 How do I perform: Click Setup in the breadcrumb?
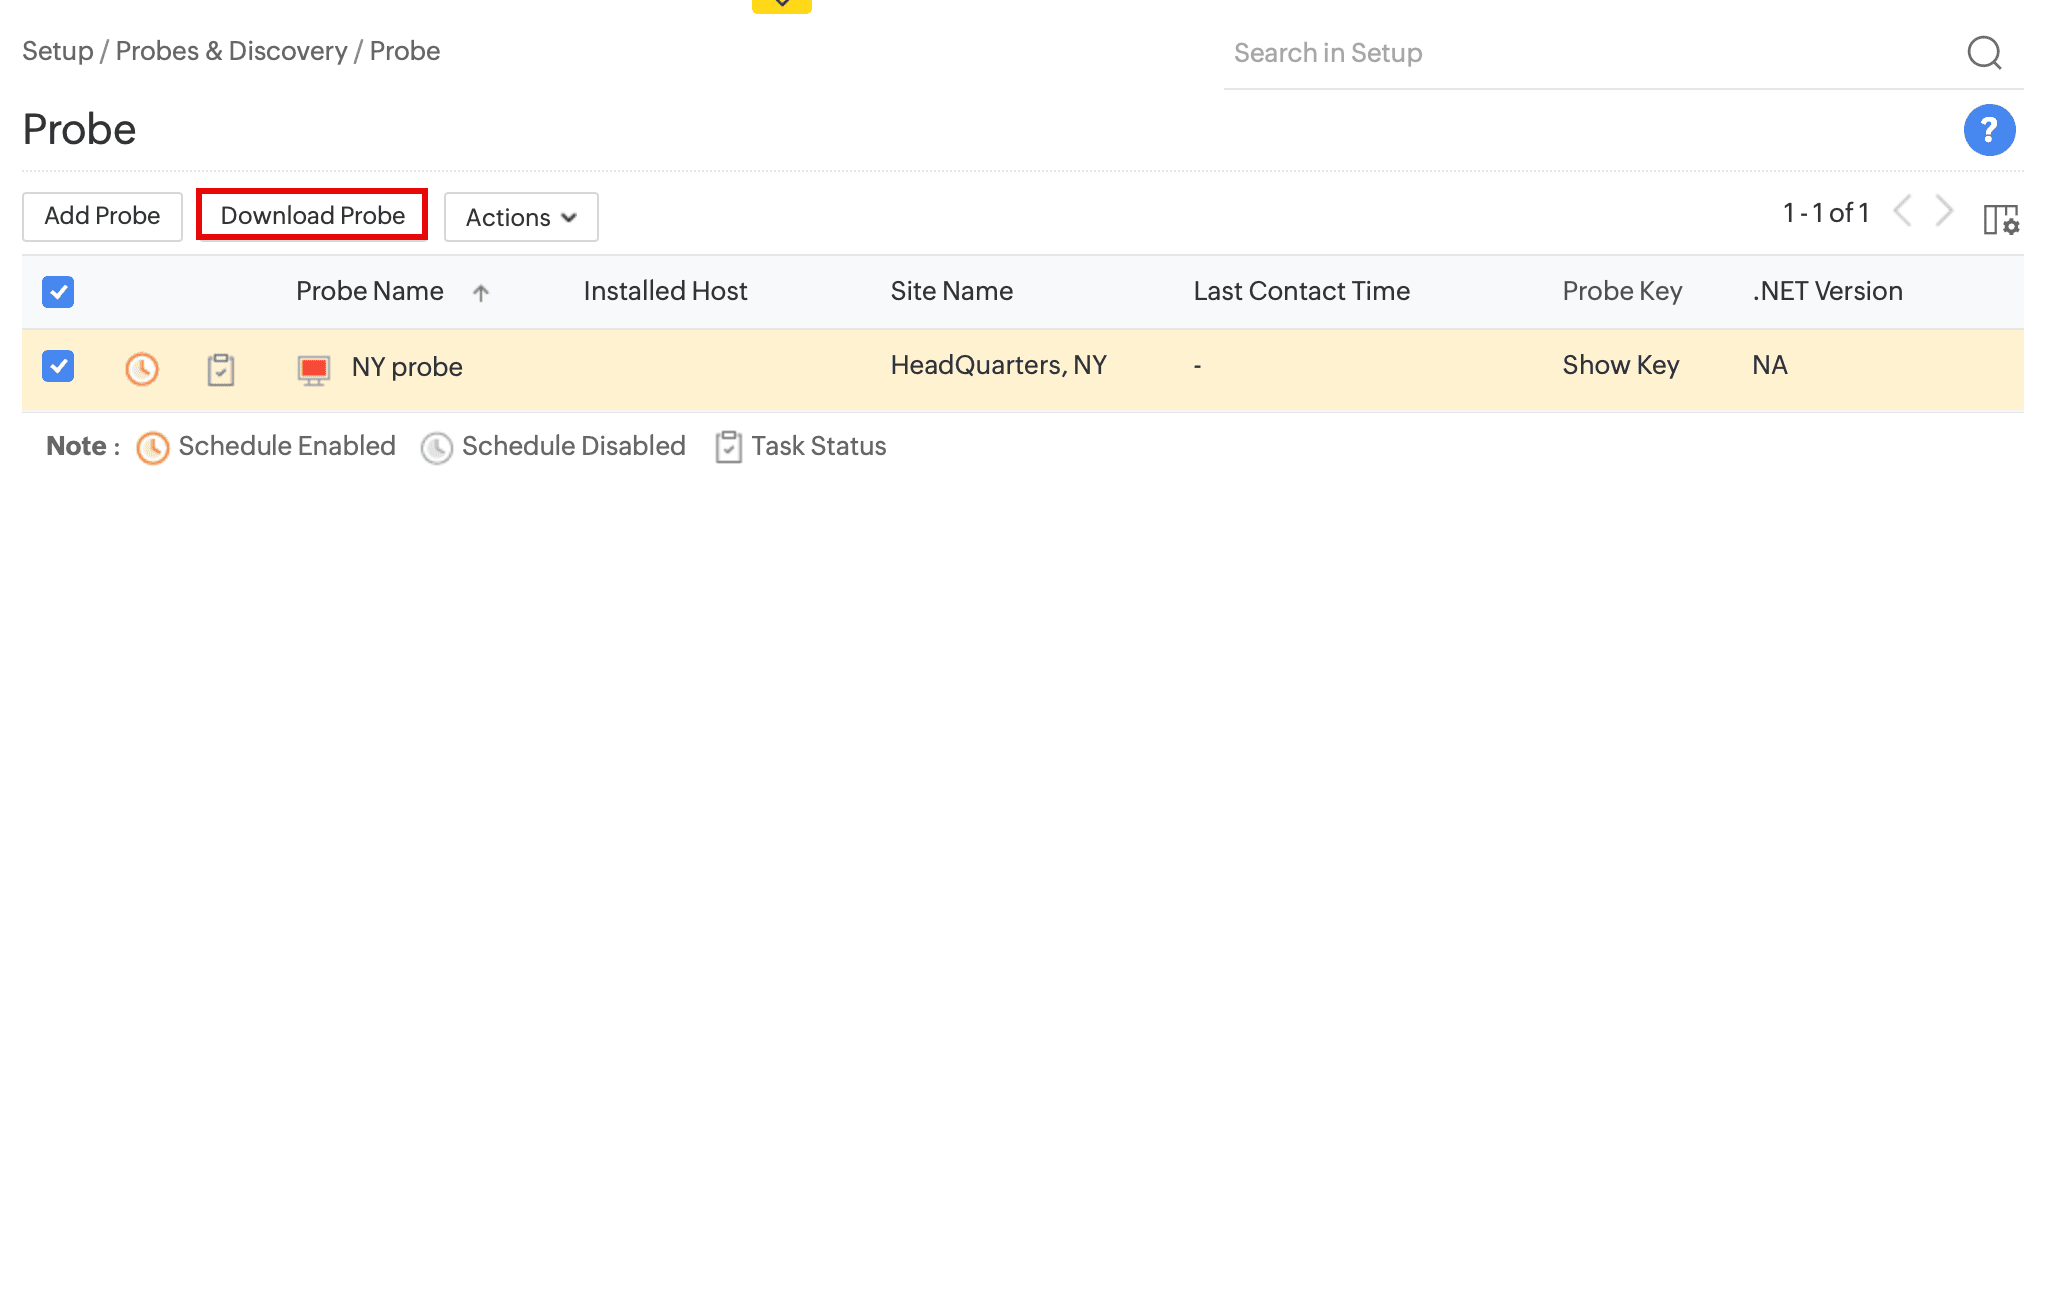57,51
